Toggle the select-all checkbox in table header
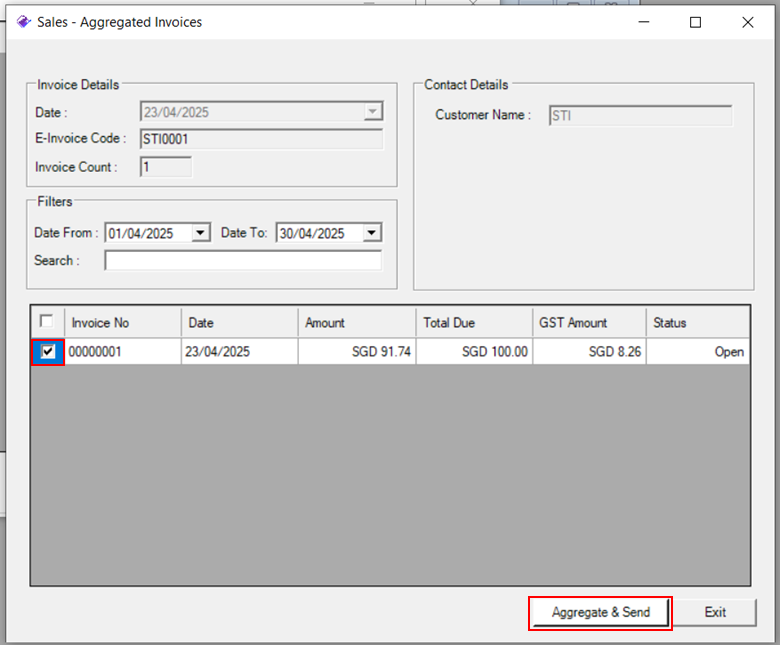The width and height of the screenshot is (780, 645). tap(47, 321)
